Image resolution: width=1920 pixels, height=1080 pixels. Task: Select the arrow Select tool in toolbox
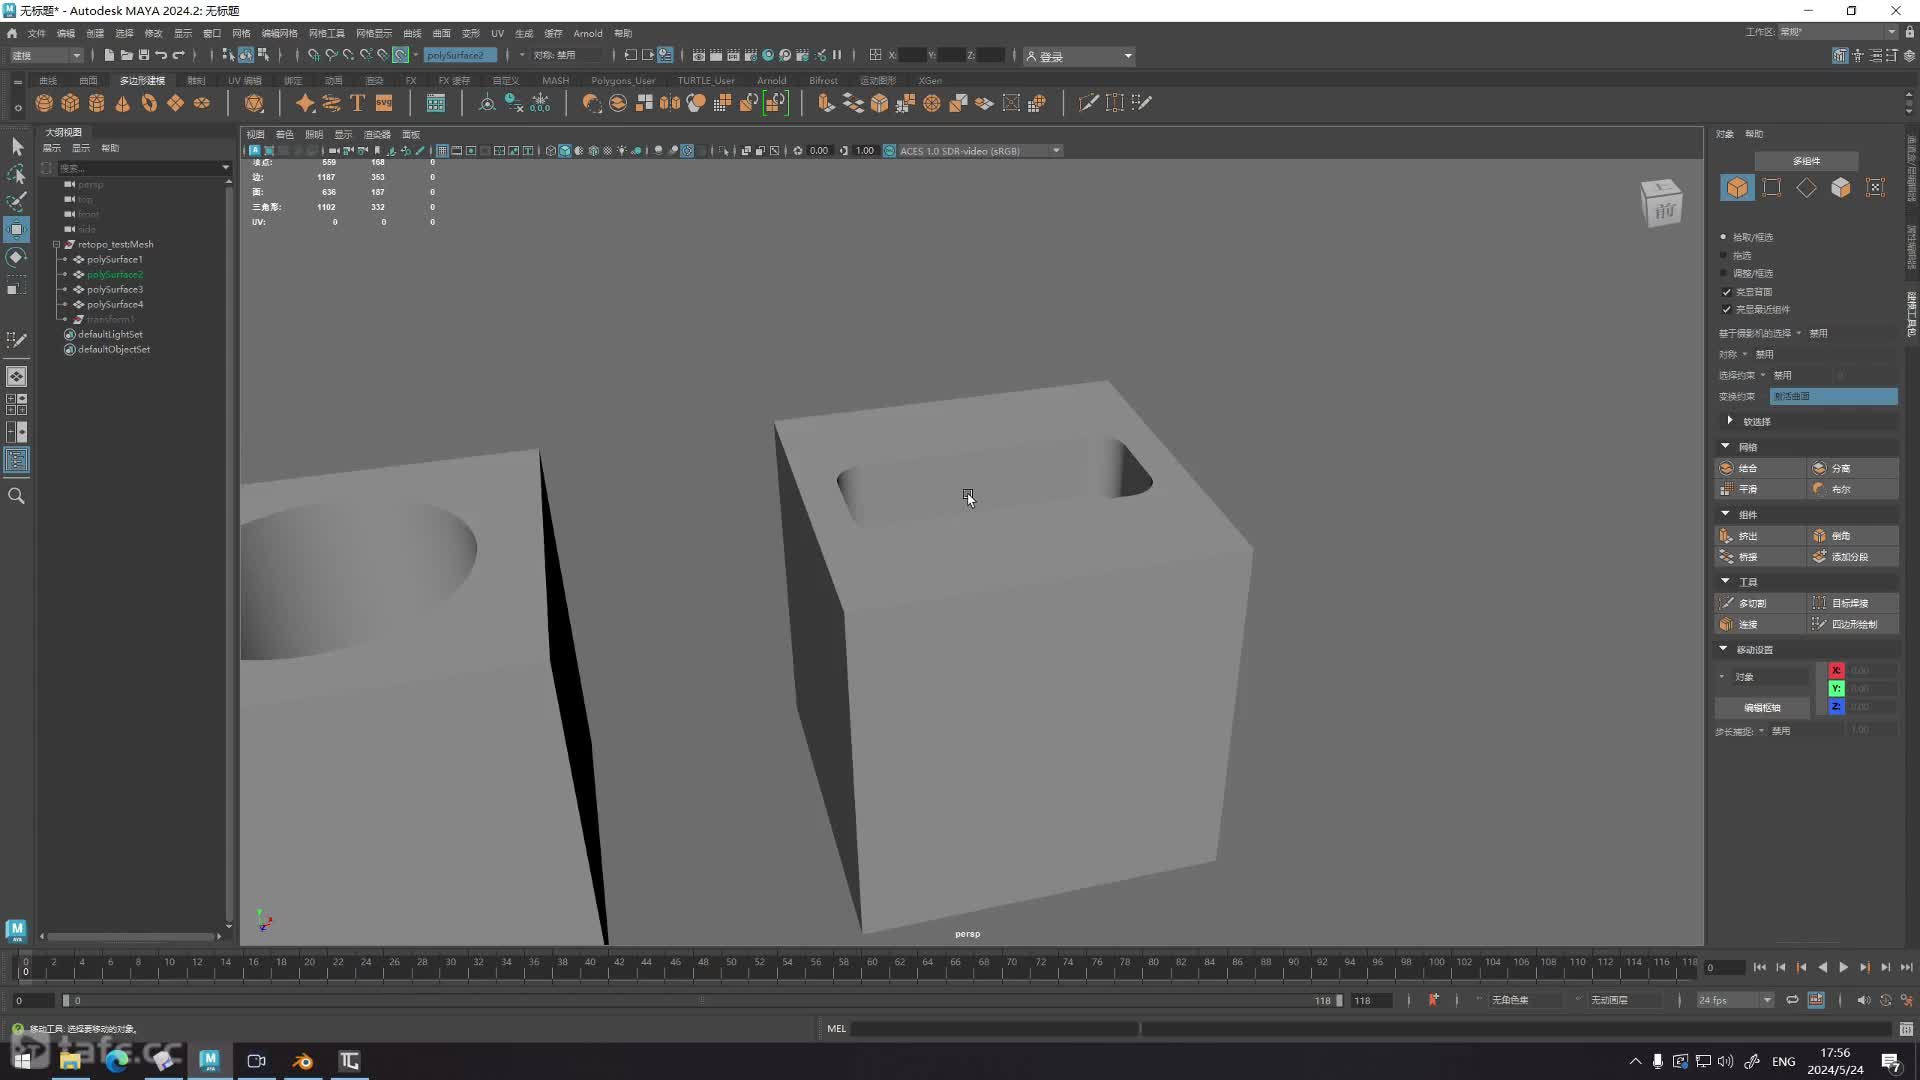click(17, 147)
